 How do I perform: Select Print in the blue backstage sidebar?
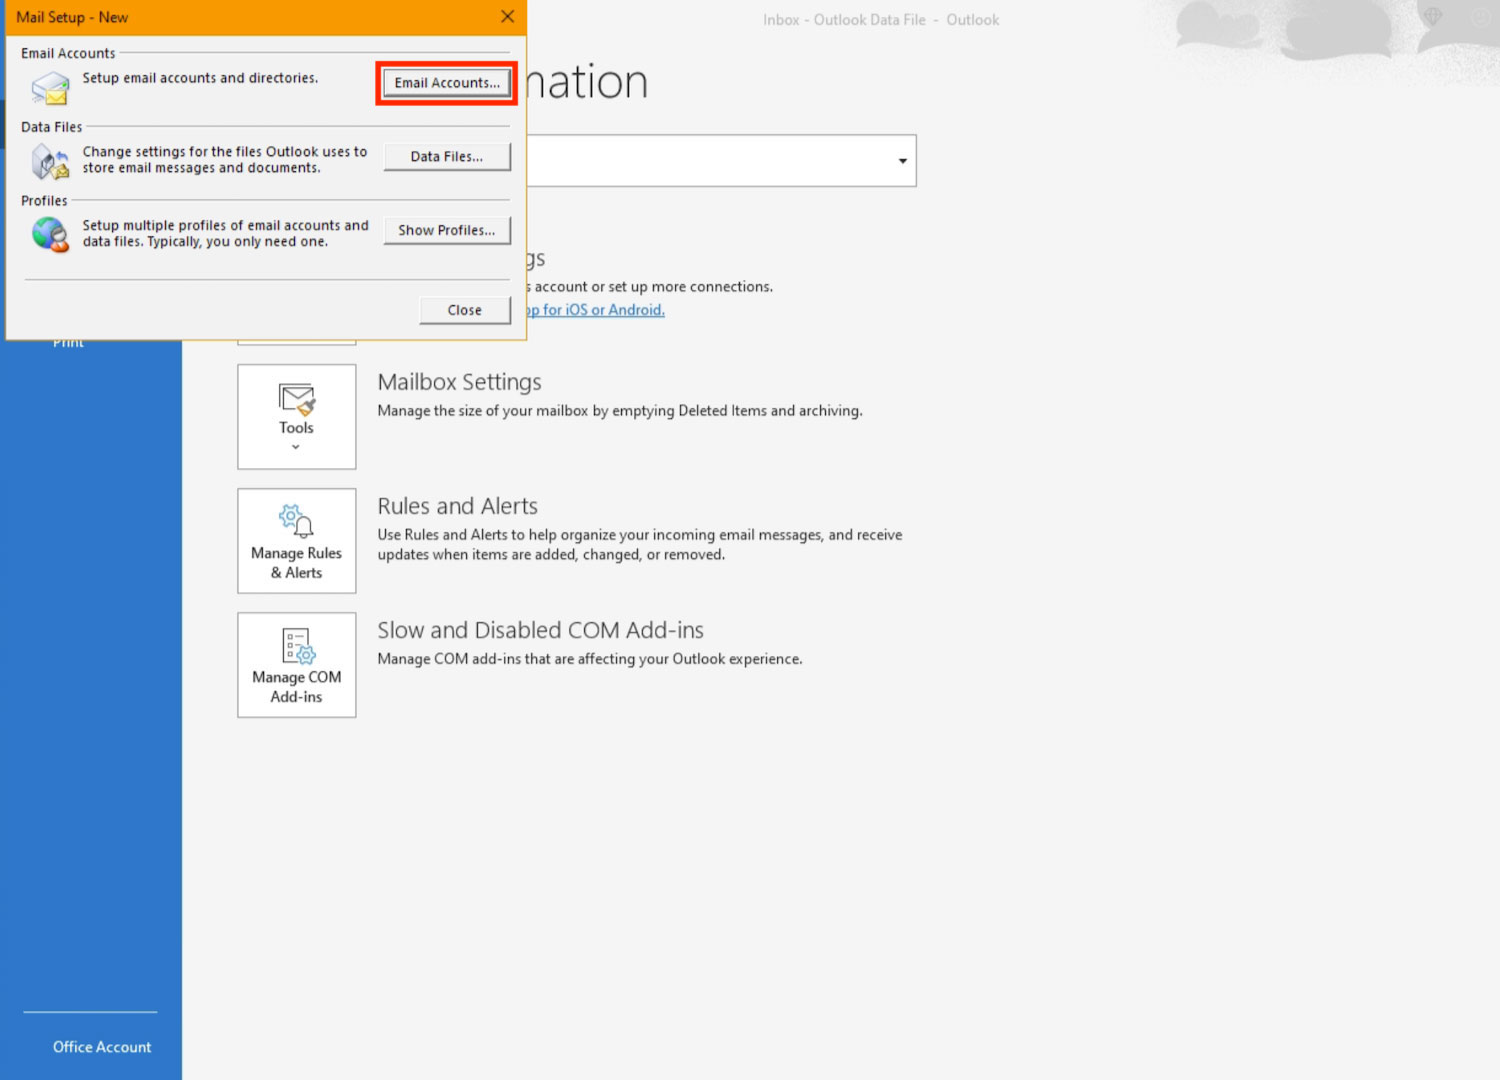pos(68,344)
